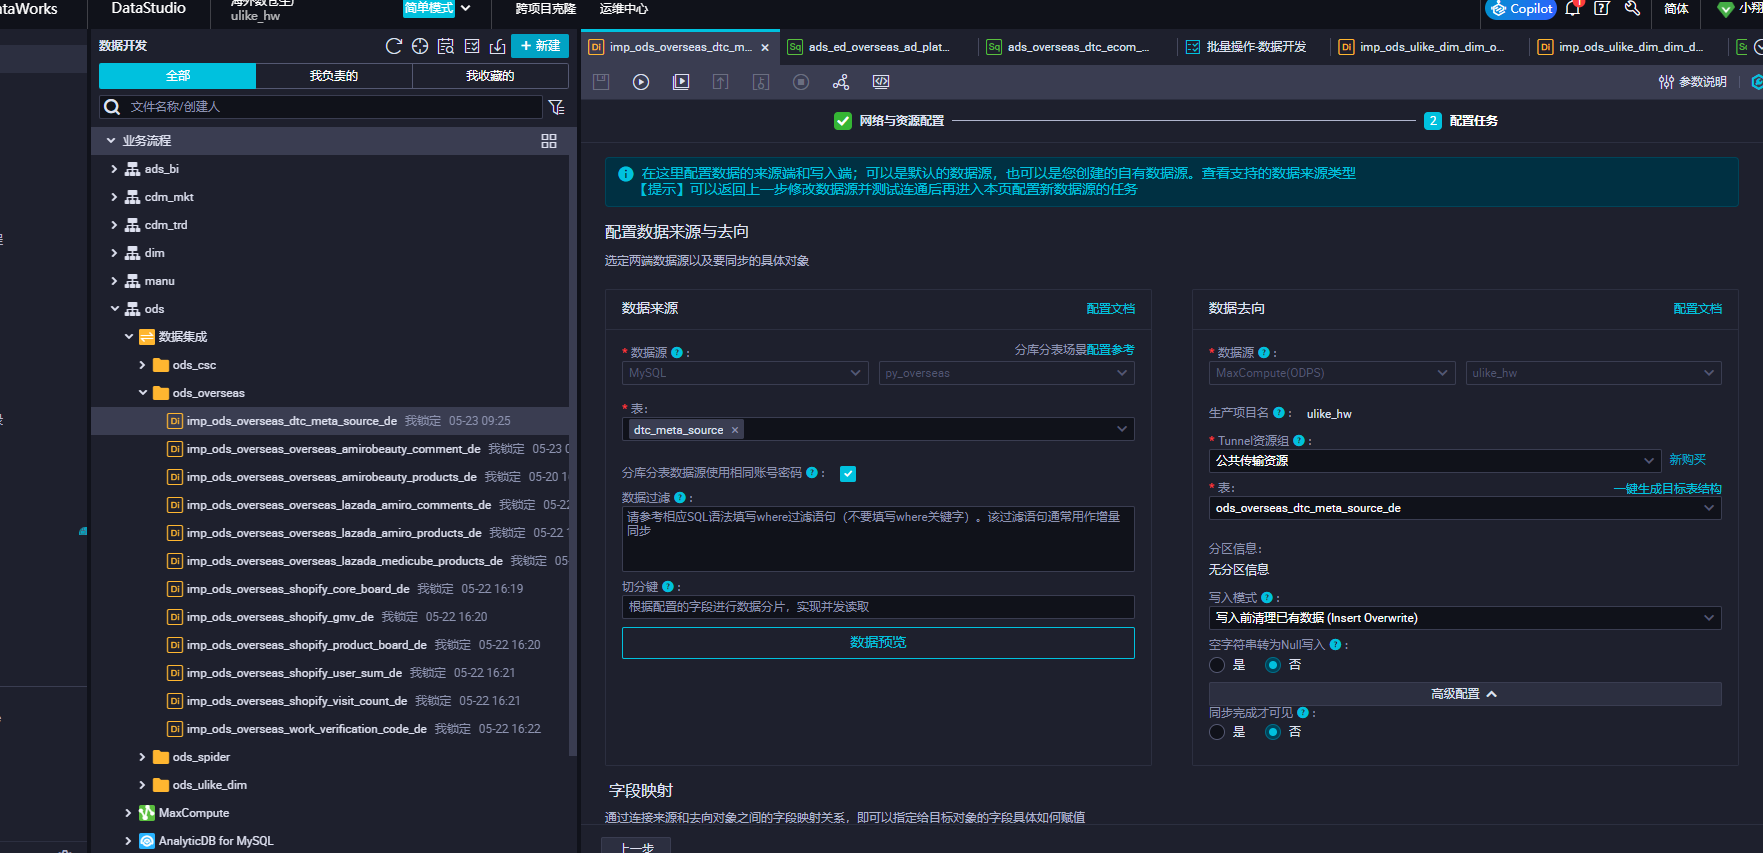Switch to script mode via the code icon

pos(881,82)
